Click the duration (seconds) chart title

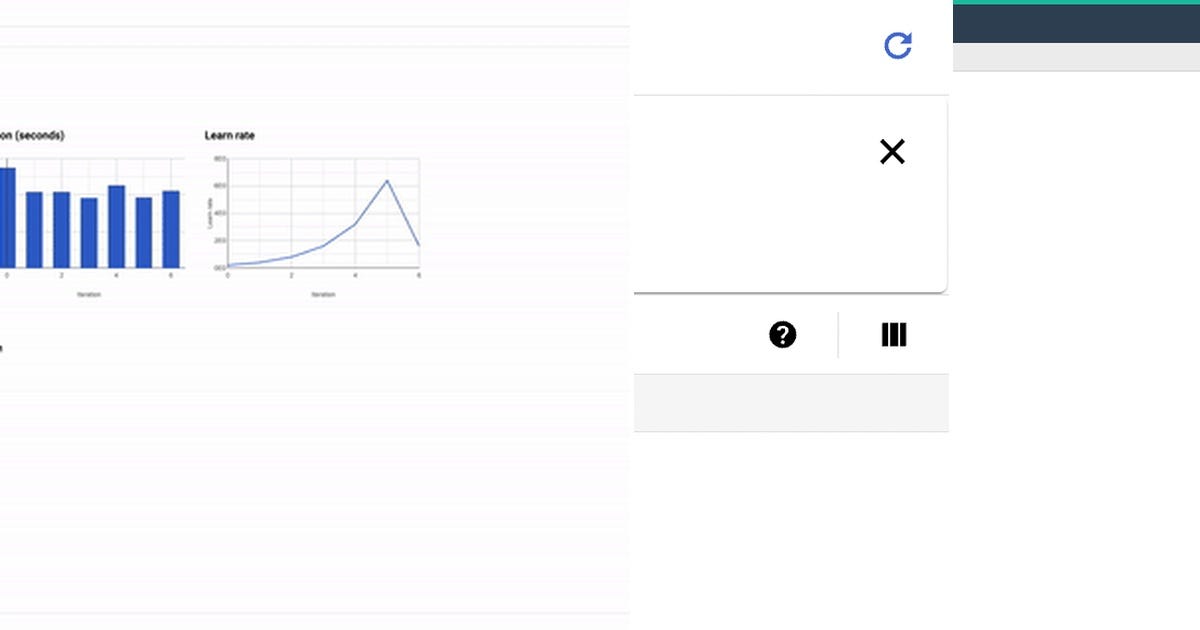tap(32, 136)
